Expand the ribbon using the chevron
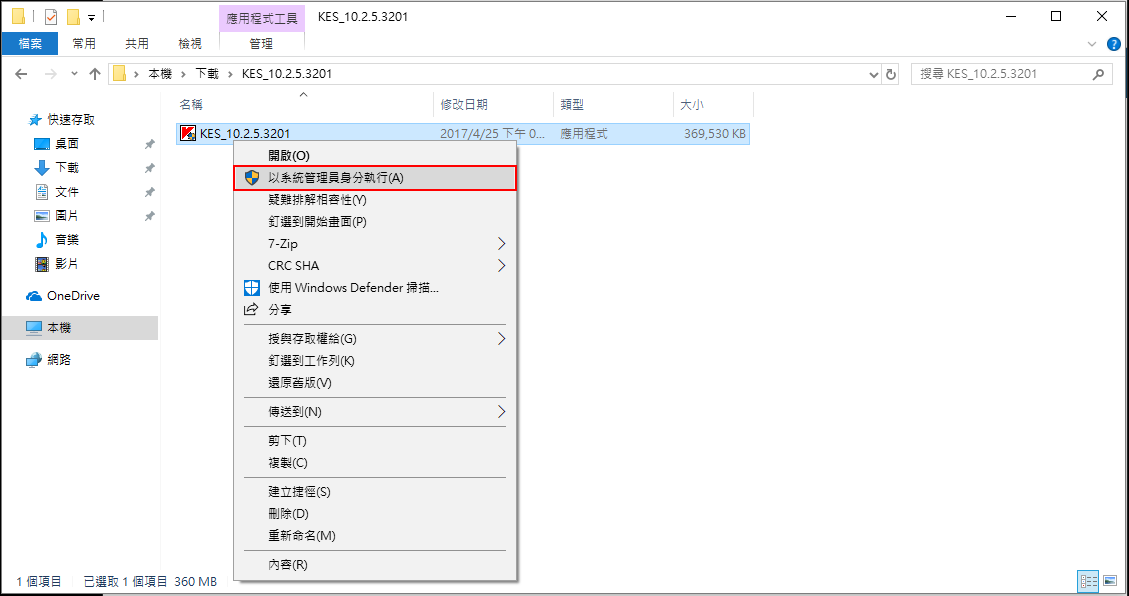1129x596 pixels. (x=1092, y=44)
